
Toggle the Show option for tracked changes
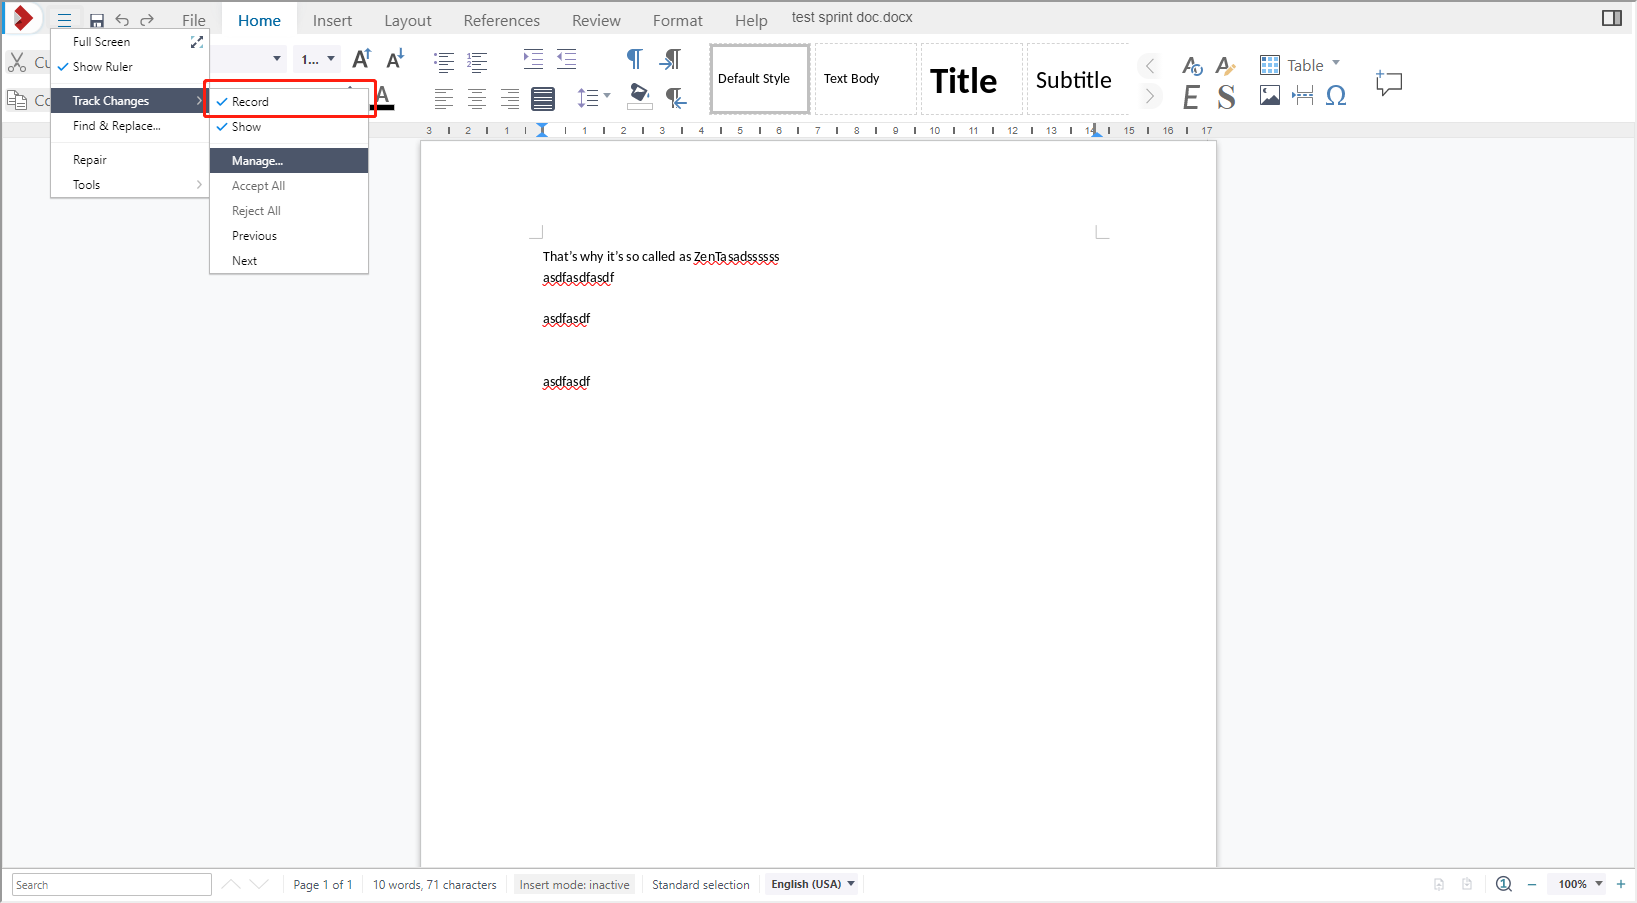[246, 127]
